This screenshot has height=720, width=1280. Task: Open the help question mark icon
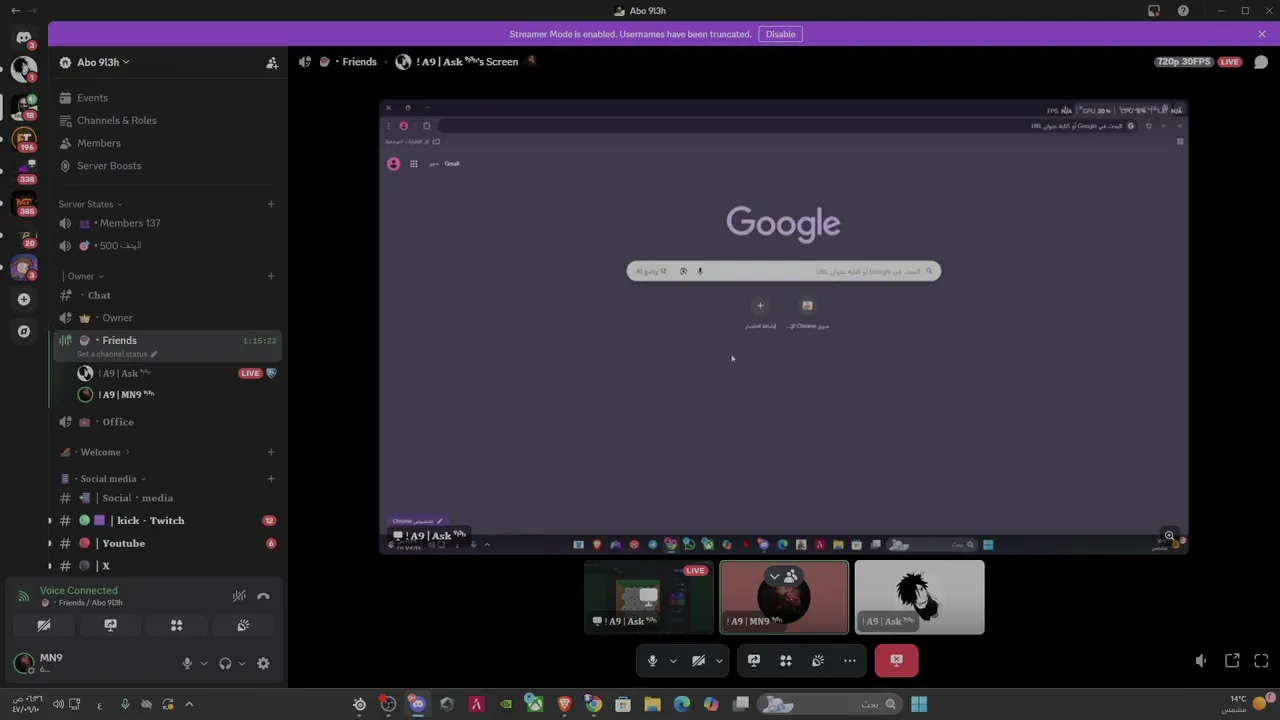tap(1183, 11)
